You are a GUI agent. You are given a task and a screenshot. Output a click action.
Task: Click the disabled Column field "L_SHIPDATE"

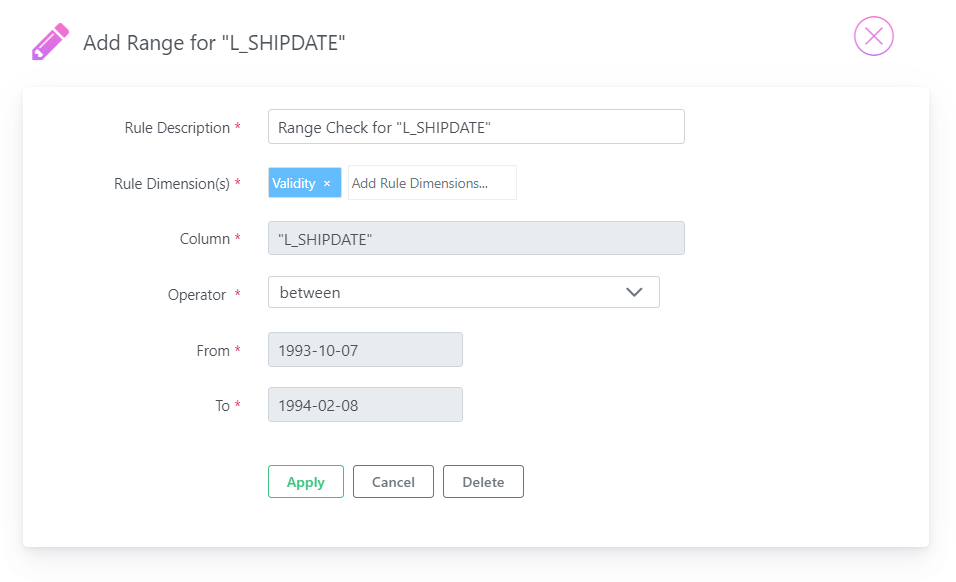click(x=476, y=238)
